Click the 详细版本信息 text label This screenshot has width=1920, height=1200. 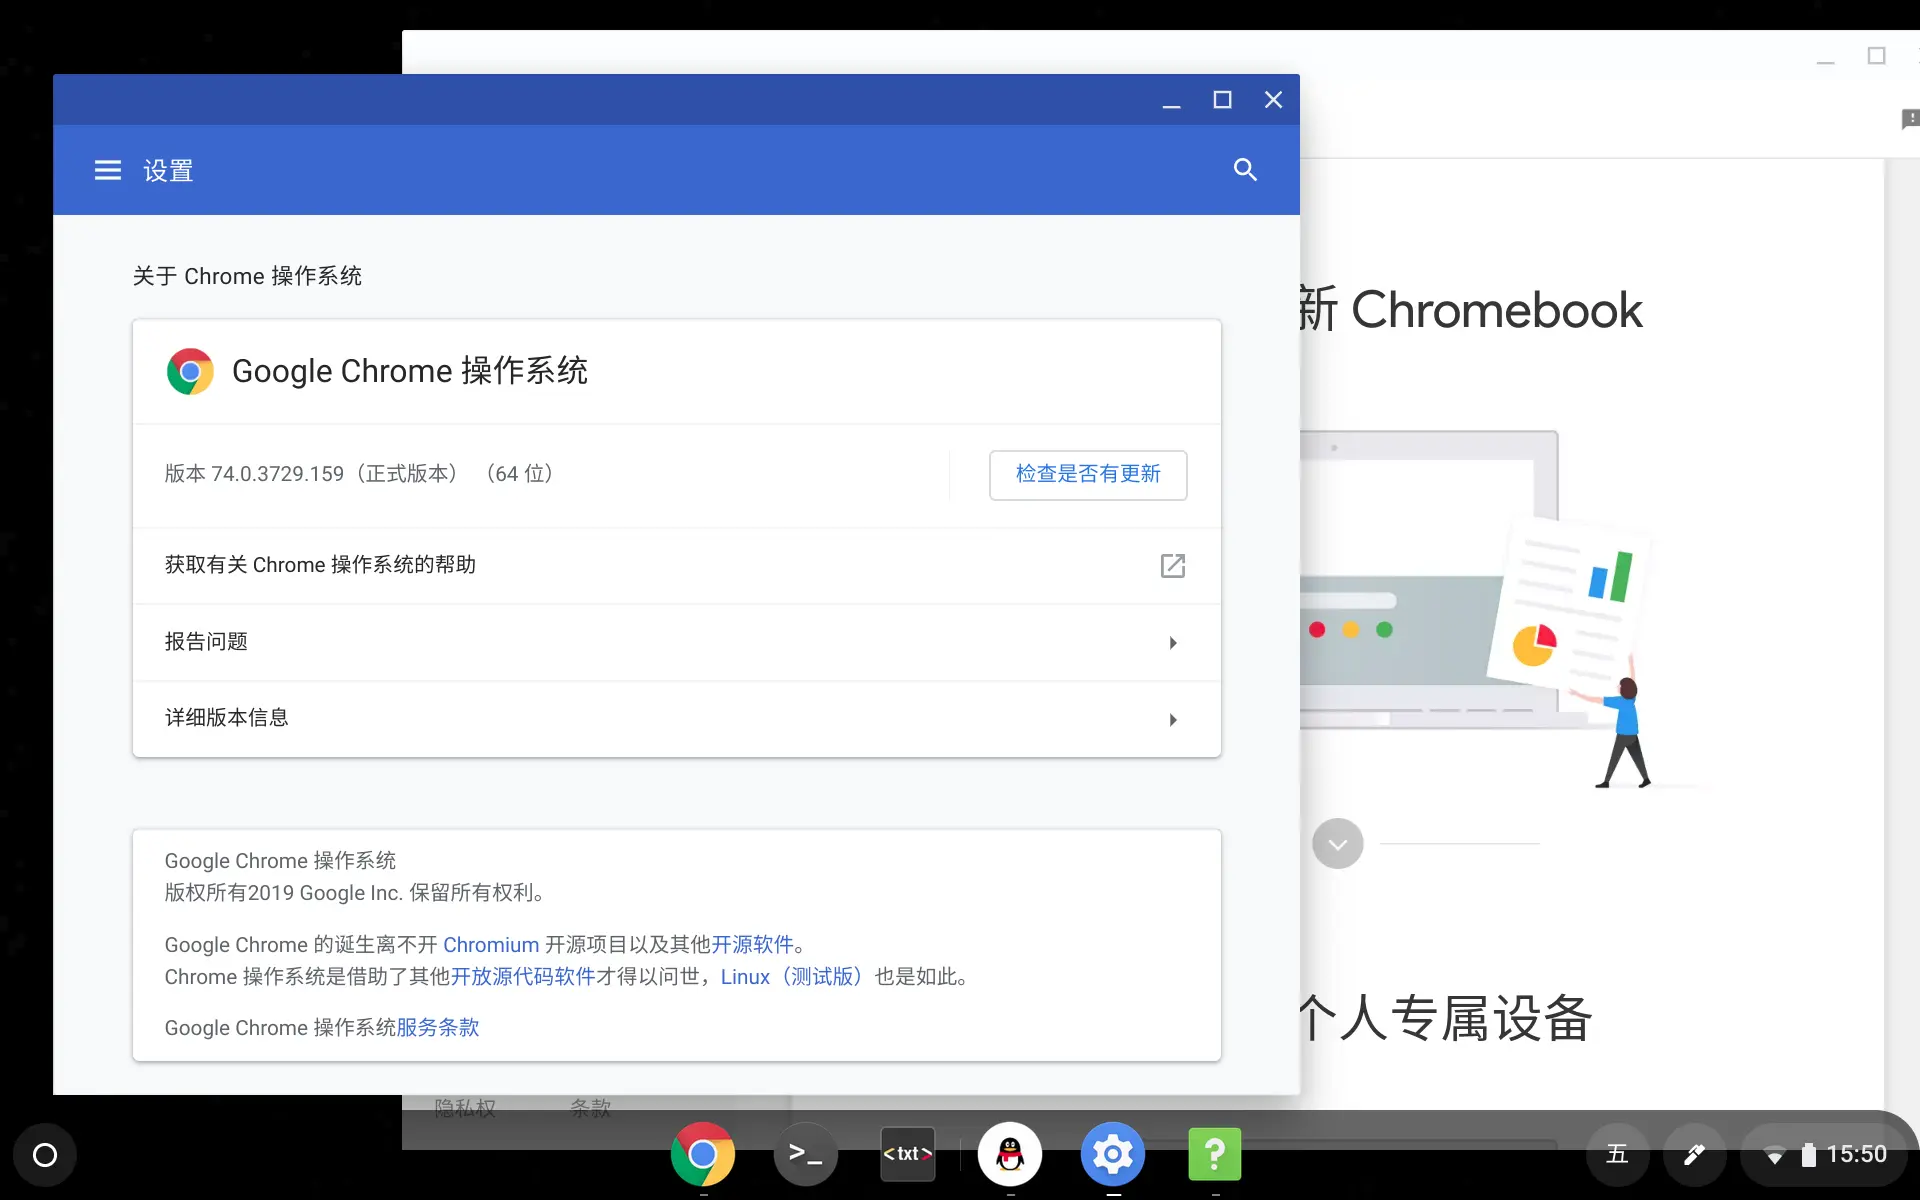tap(227, 718)
